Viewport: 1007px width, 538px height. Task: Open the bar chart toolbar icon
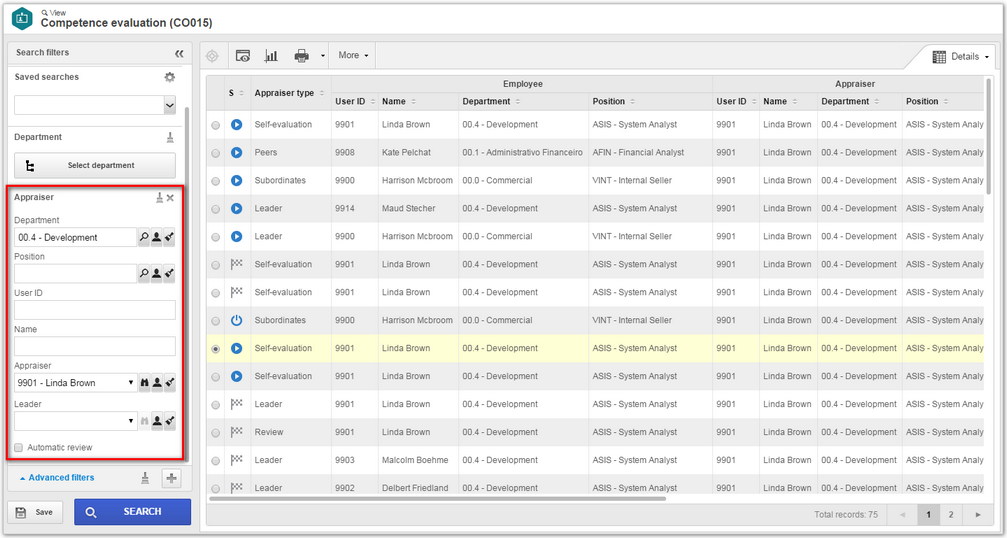coord(271,56)
